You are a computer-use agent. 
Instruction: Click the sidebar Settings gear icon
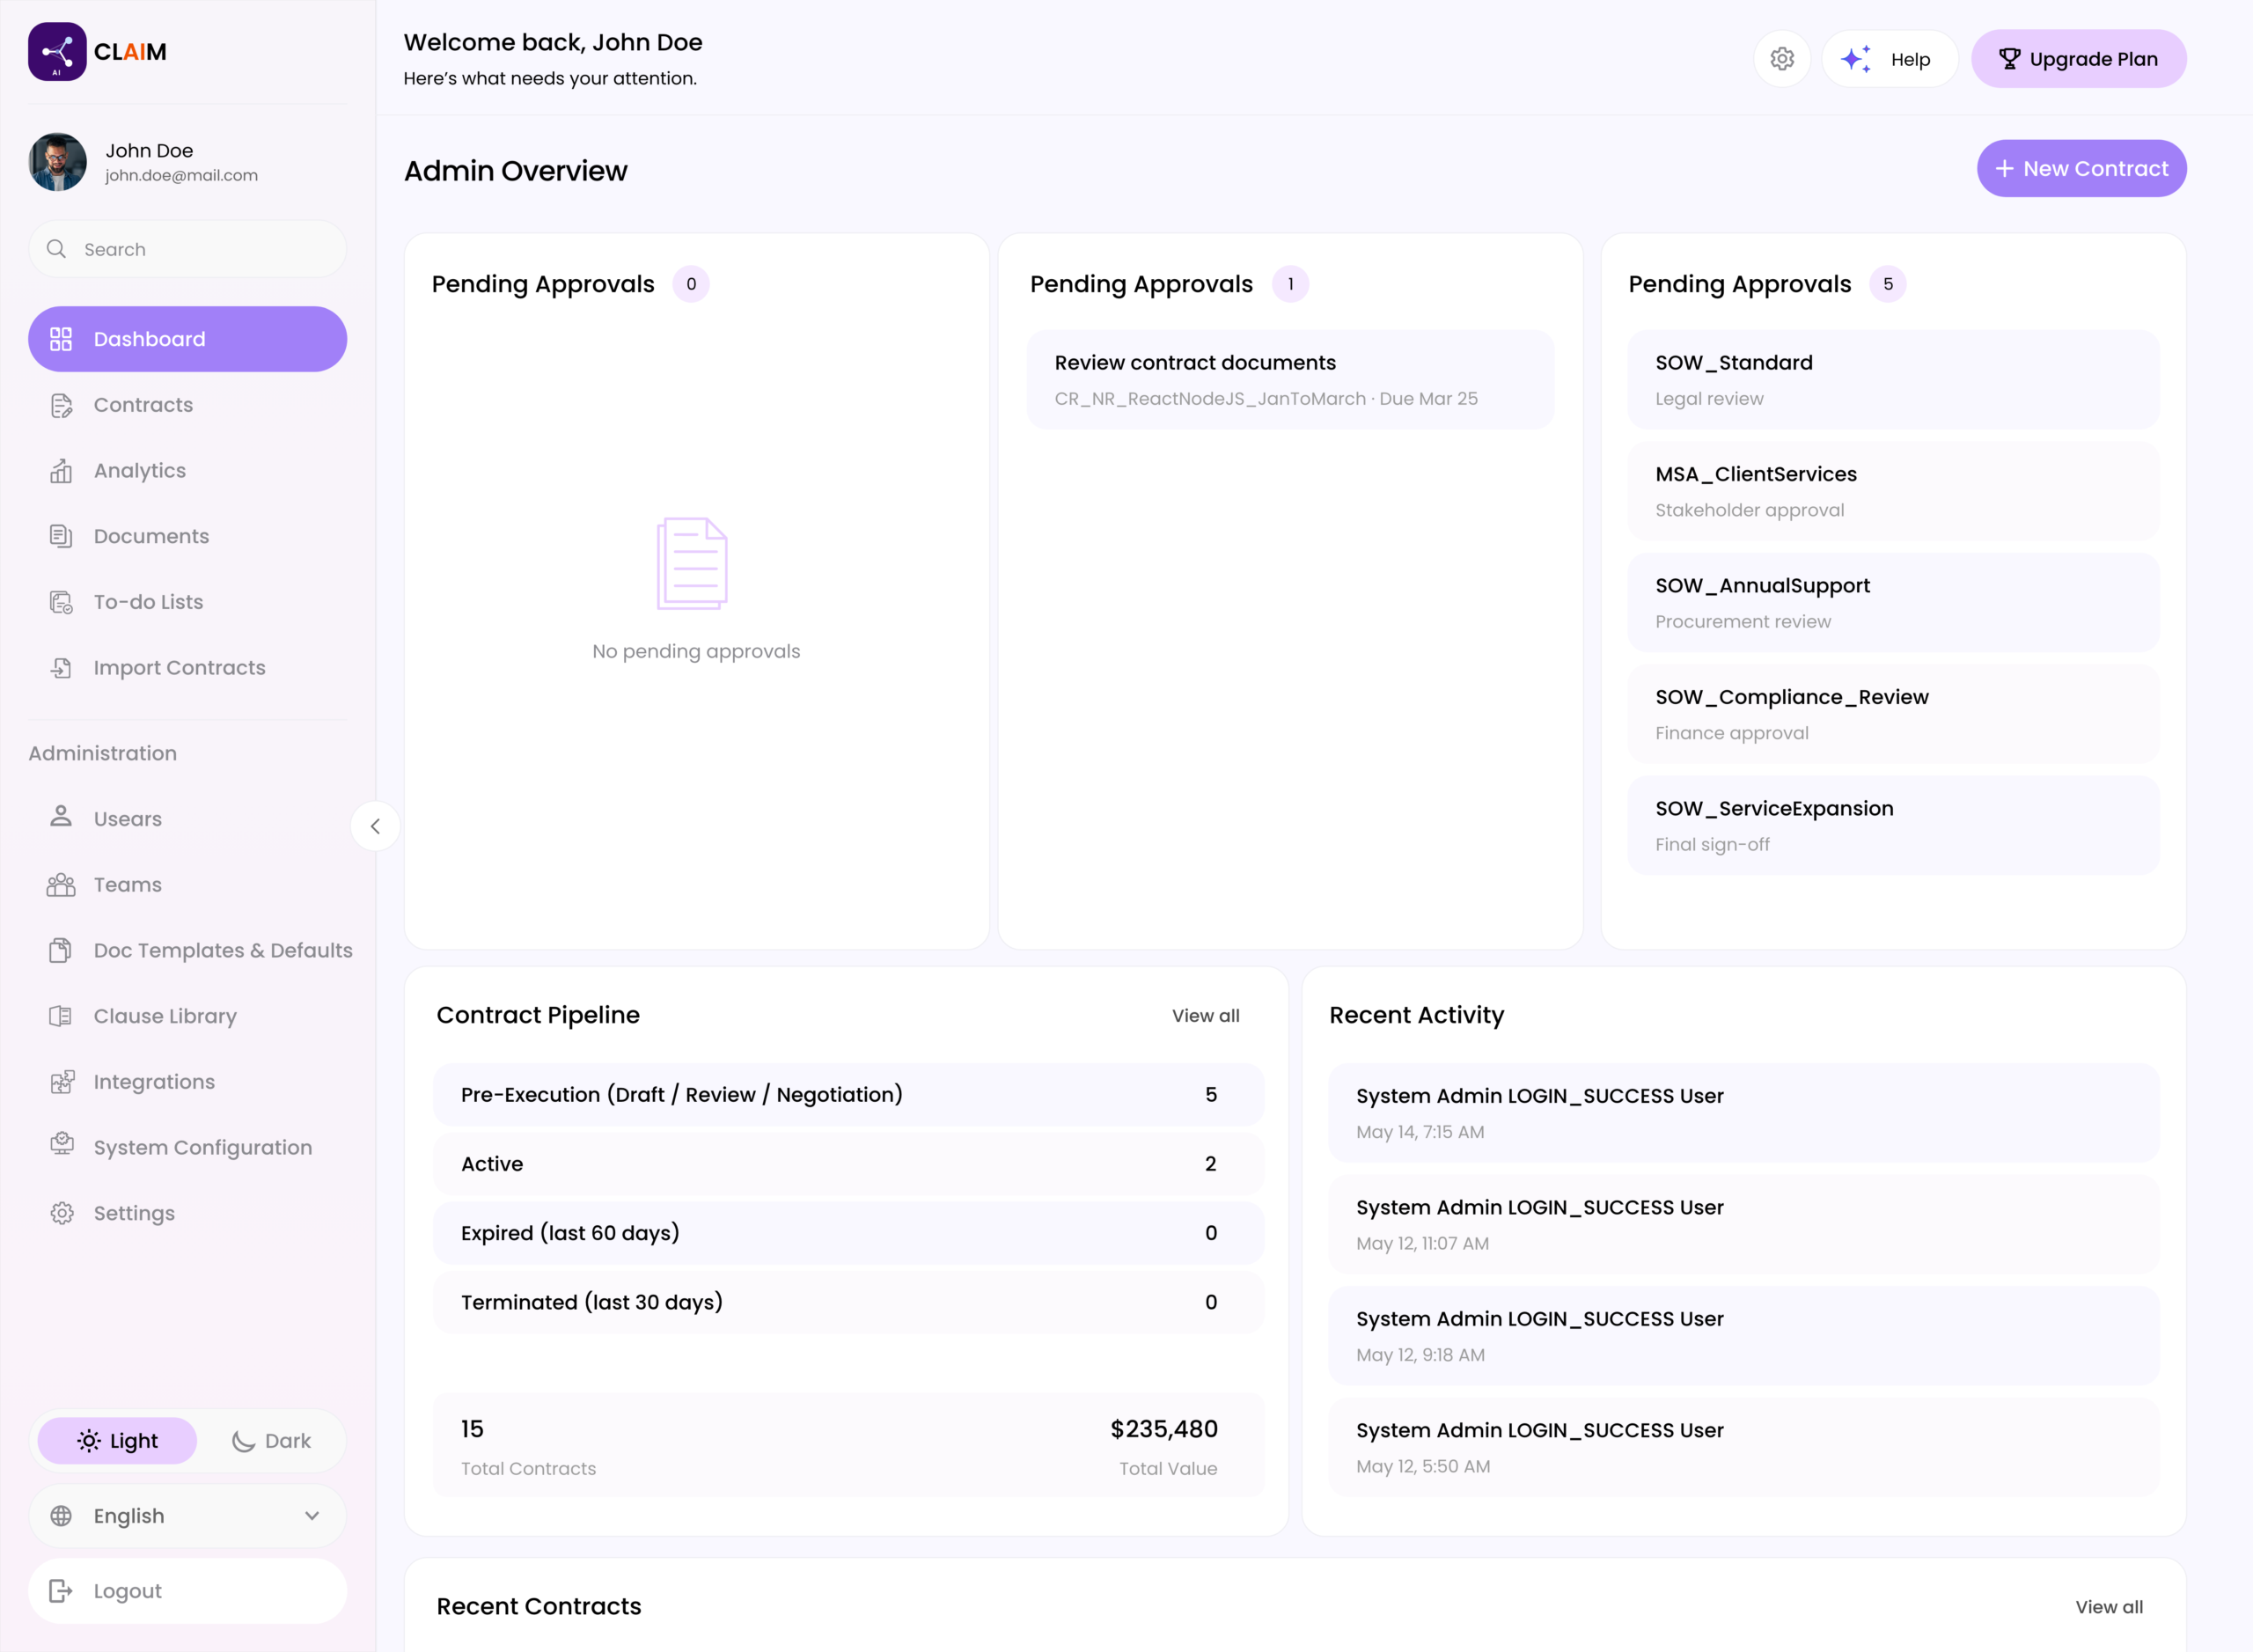tap(61, 1213)
